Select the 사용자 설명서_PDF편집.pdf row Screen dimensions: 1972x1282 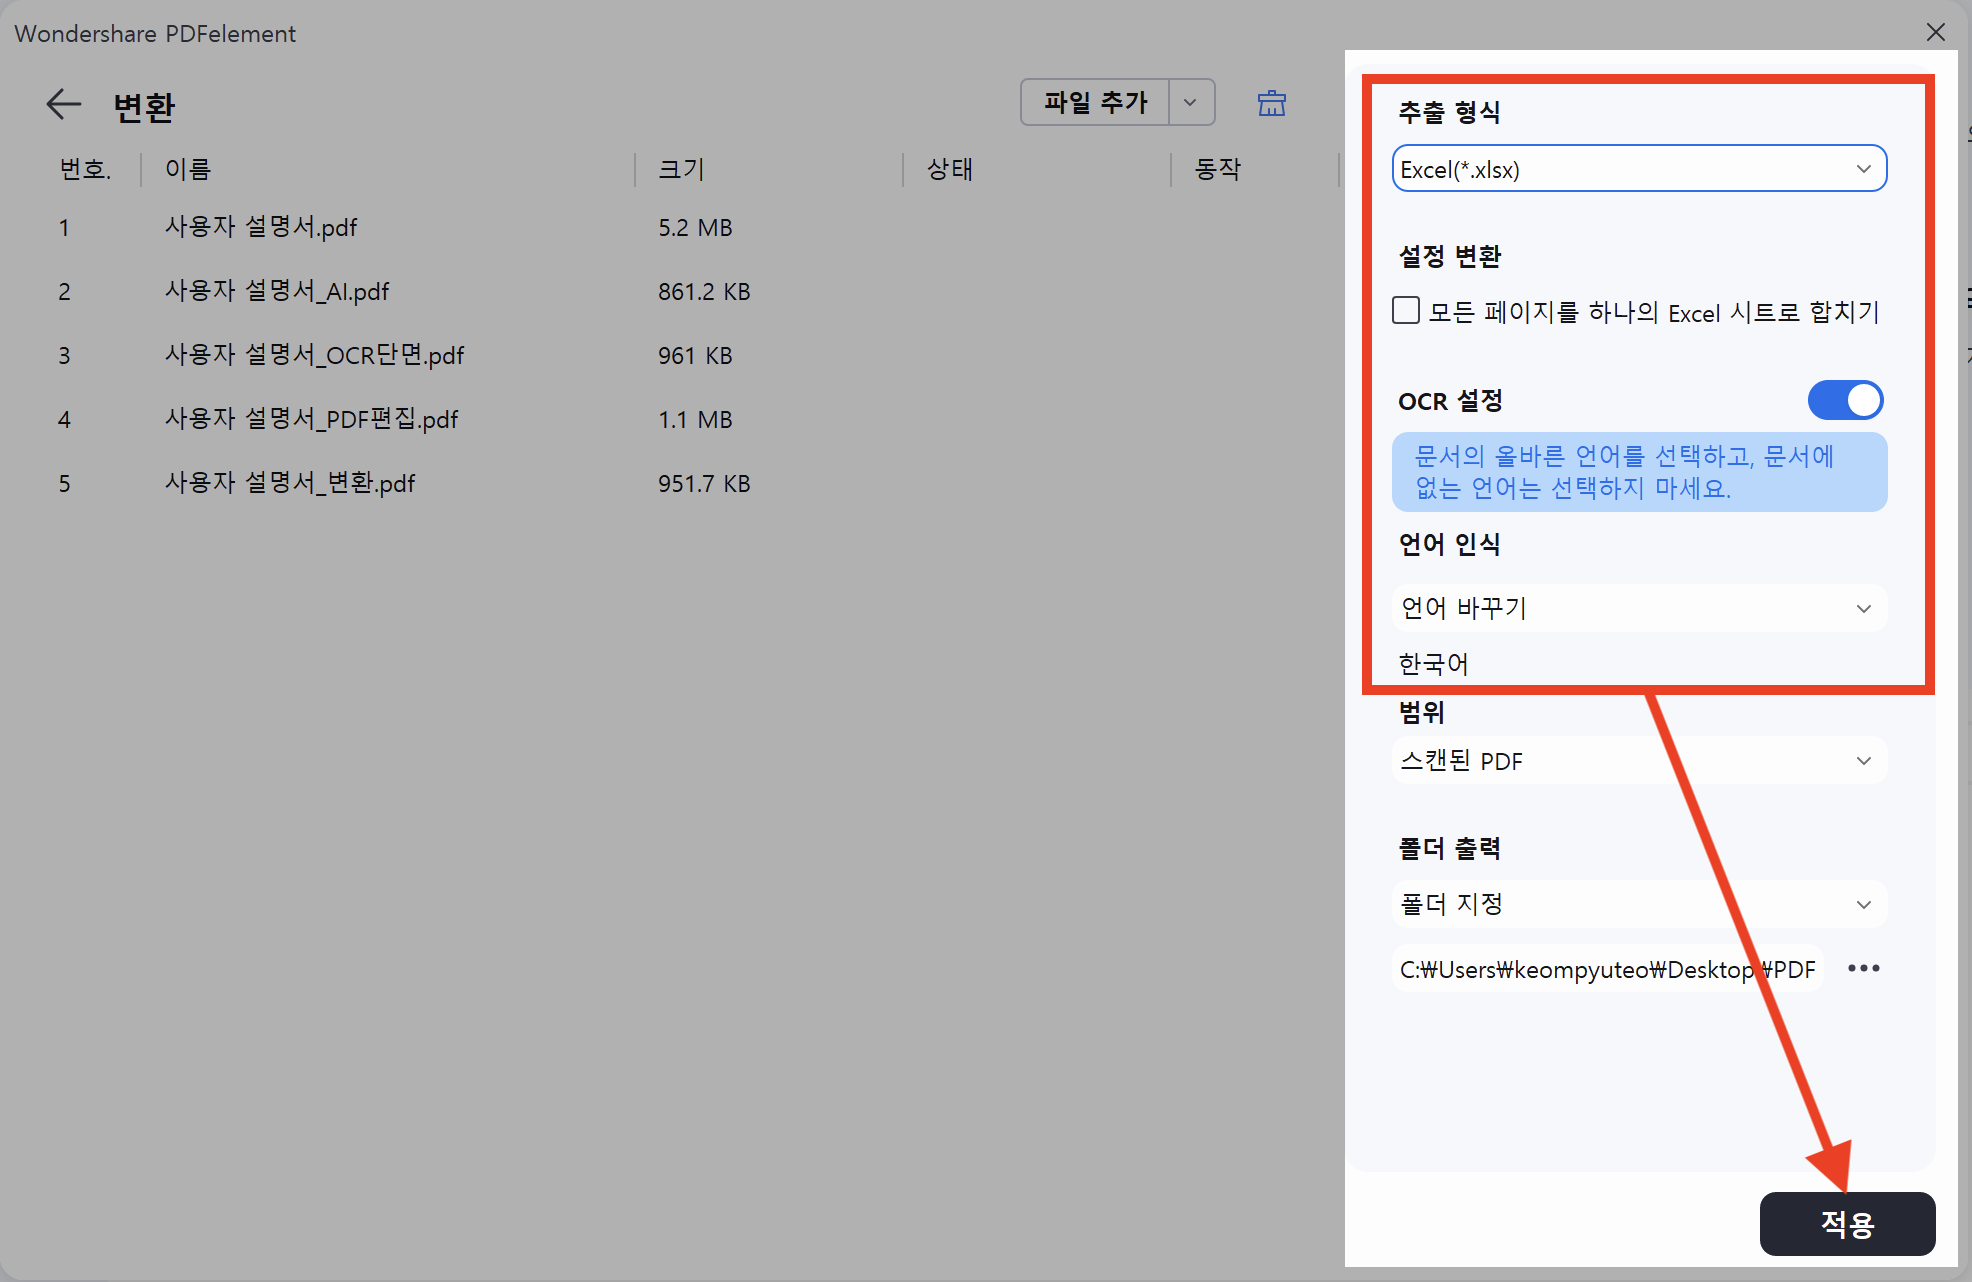[311, 420]
